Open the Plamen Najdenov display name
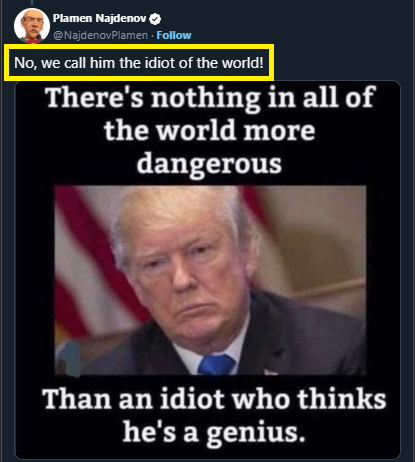Viewport: 415px width, 462px height. click(99, 18)
